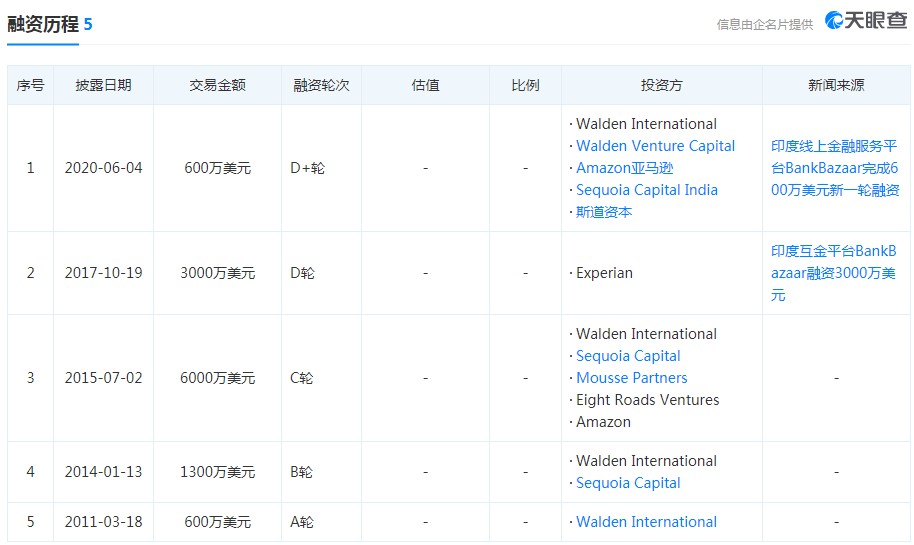Select the 交易金额 column header
Screen dimensions: 914x545
pos(217,85)
